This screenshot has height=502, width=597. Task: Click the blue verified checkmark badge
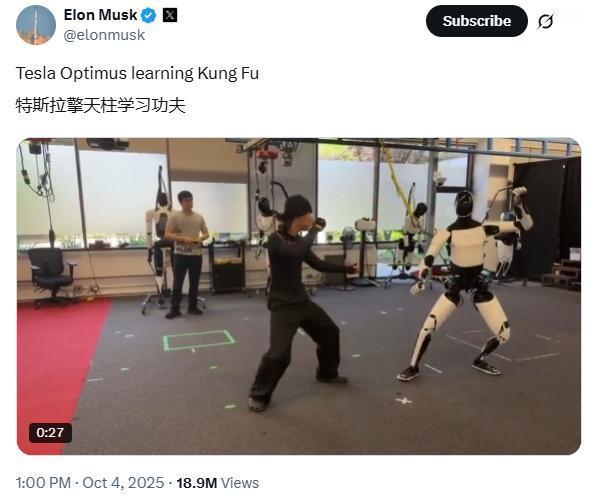tap(149, 16)
